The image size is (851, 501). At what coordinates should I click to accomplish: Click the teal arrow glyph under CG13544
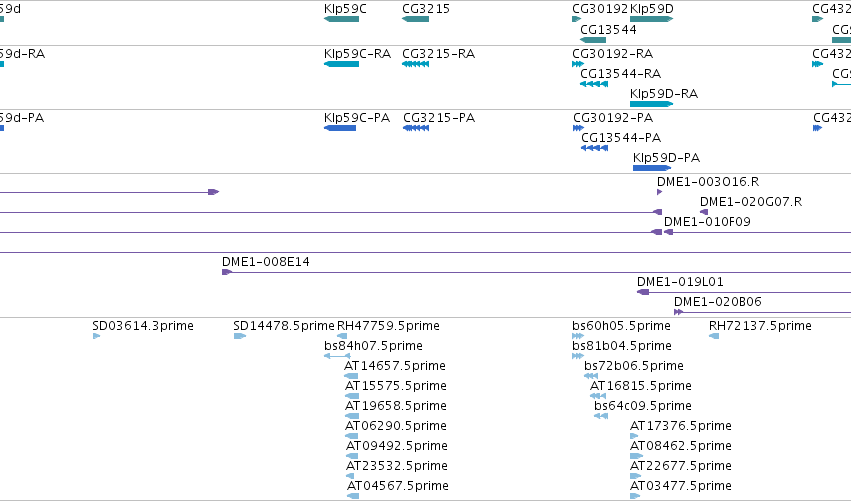click(593, 40)
